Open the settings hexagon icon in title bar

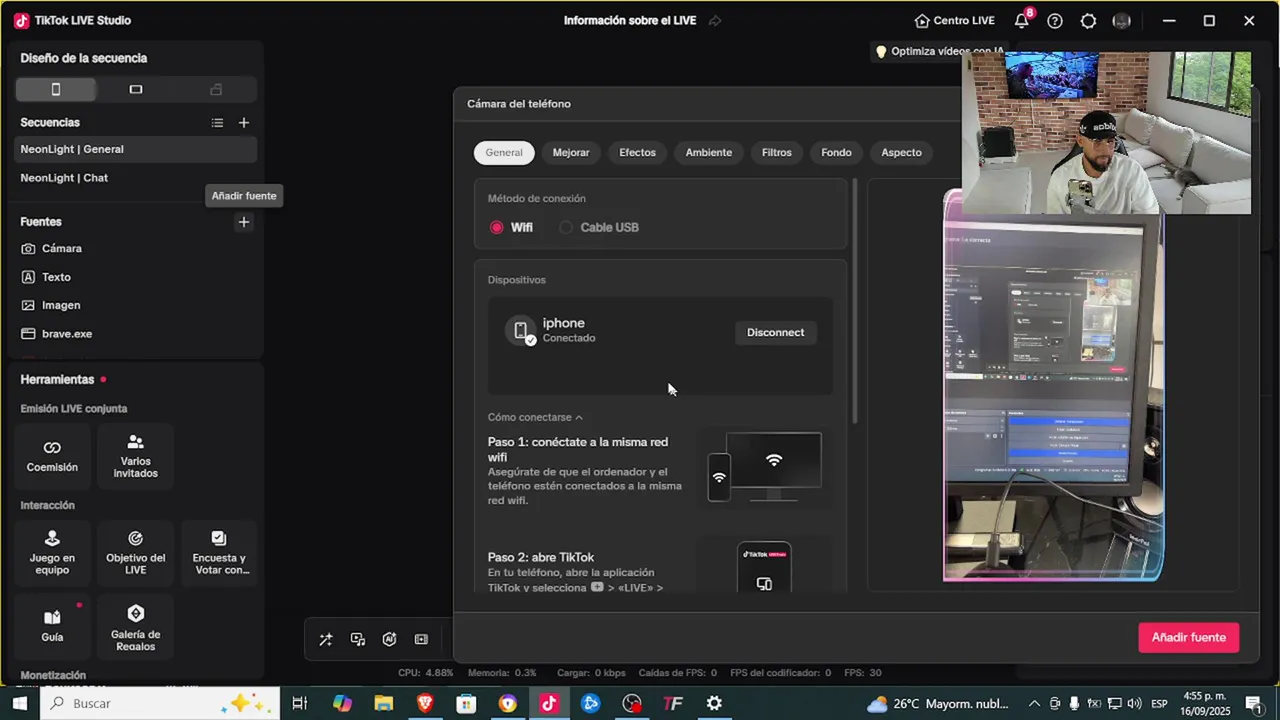click(1089, 21)
